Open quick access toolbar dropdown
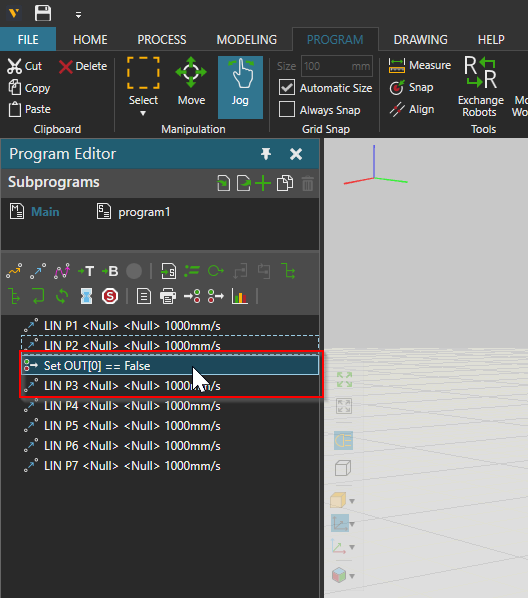528x598 pixels. point(78,15)
